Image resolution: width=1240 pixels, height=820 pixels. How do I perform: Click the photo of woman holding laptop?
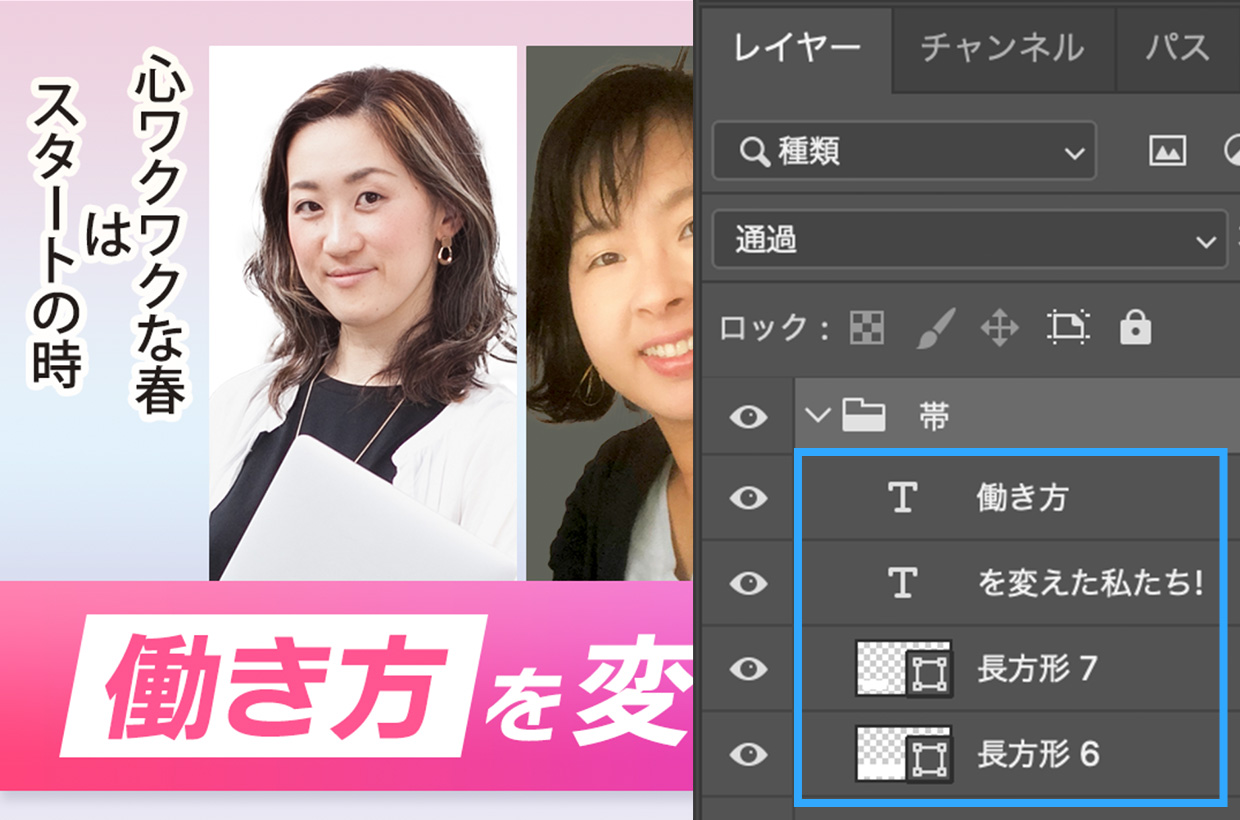click(363, 313)
